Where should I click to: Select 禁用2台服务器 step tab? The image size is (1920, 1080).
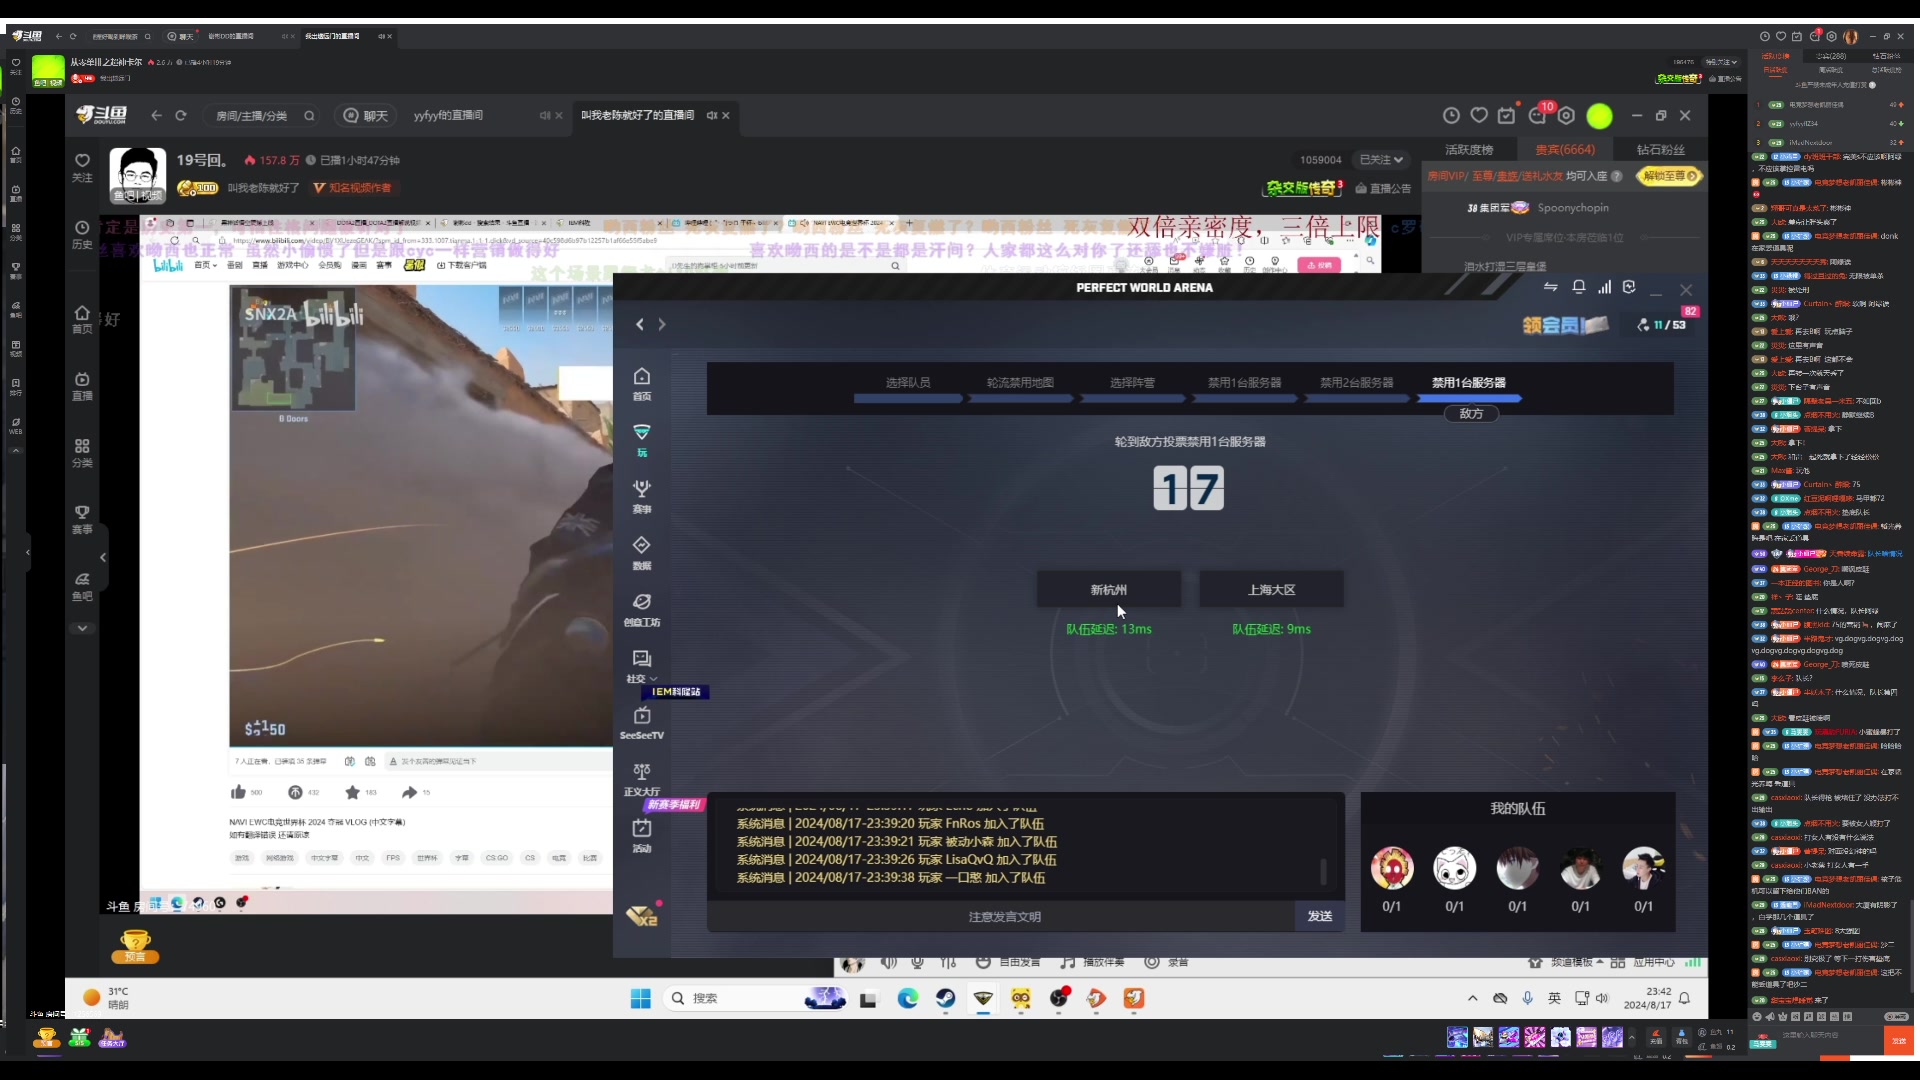coord(1357,383)
